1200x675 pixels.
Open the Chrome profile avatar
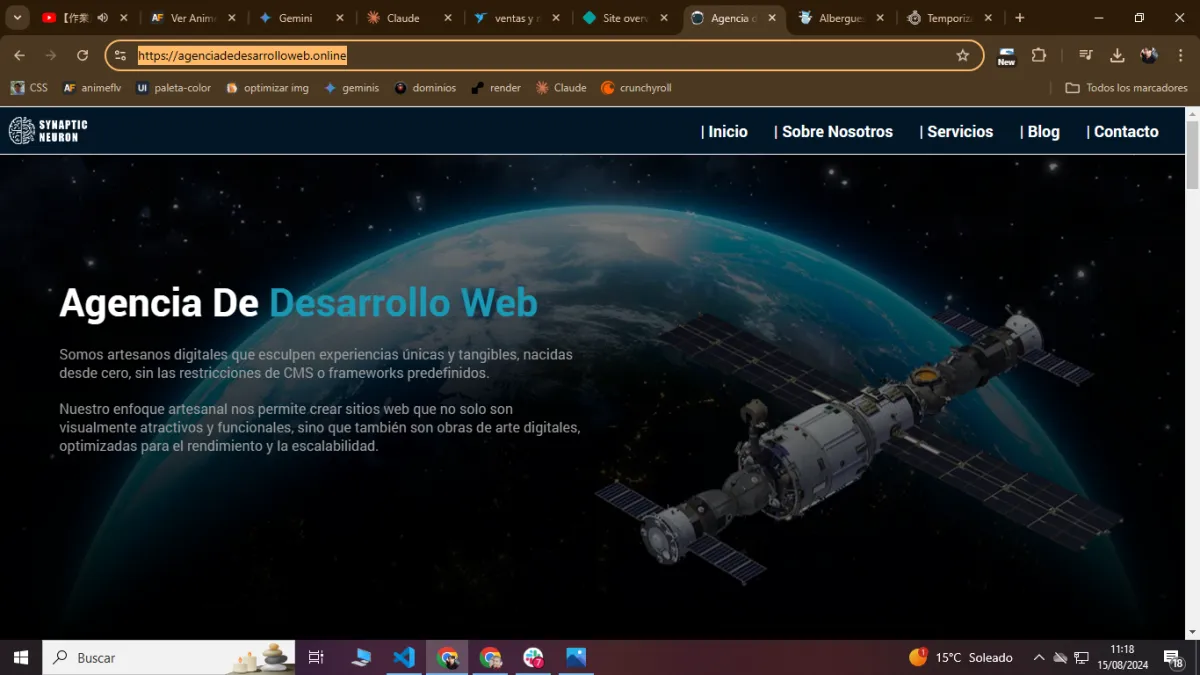(1149, 56)
